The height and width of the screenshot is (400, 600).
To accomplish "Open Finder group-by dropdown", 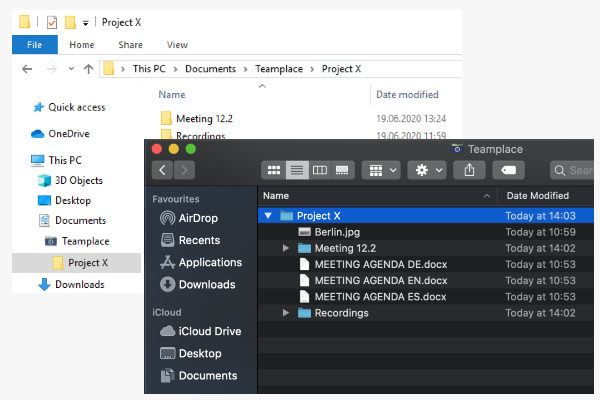I will click(x=381, y=170).
